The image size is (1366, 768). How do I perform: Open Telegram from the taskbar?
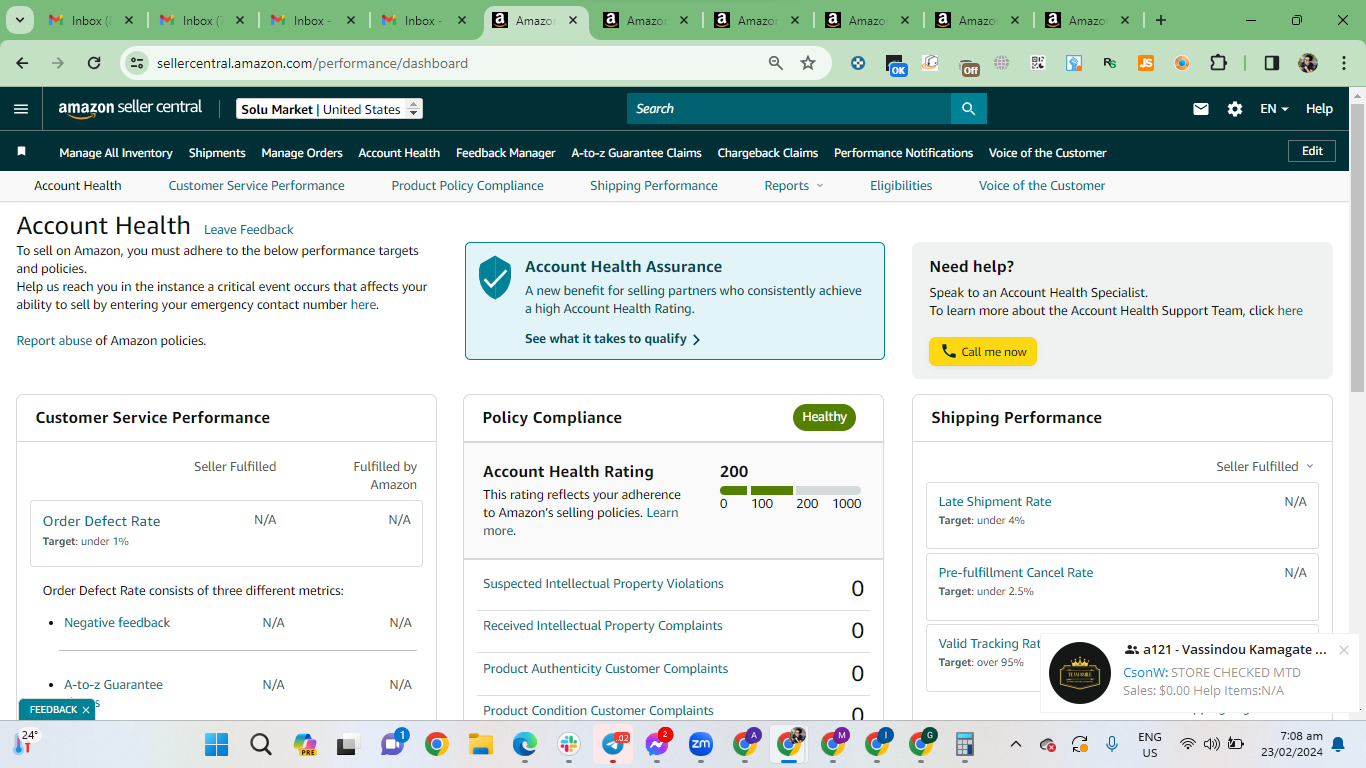pos(613,744)
